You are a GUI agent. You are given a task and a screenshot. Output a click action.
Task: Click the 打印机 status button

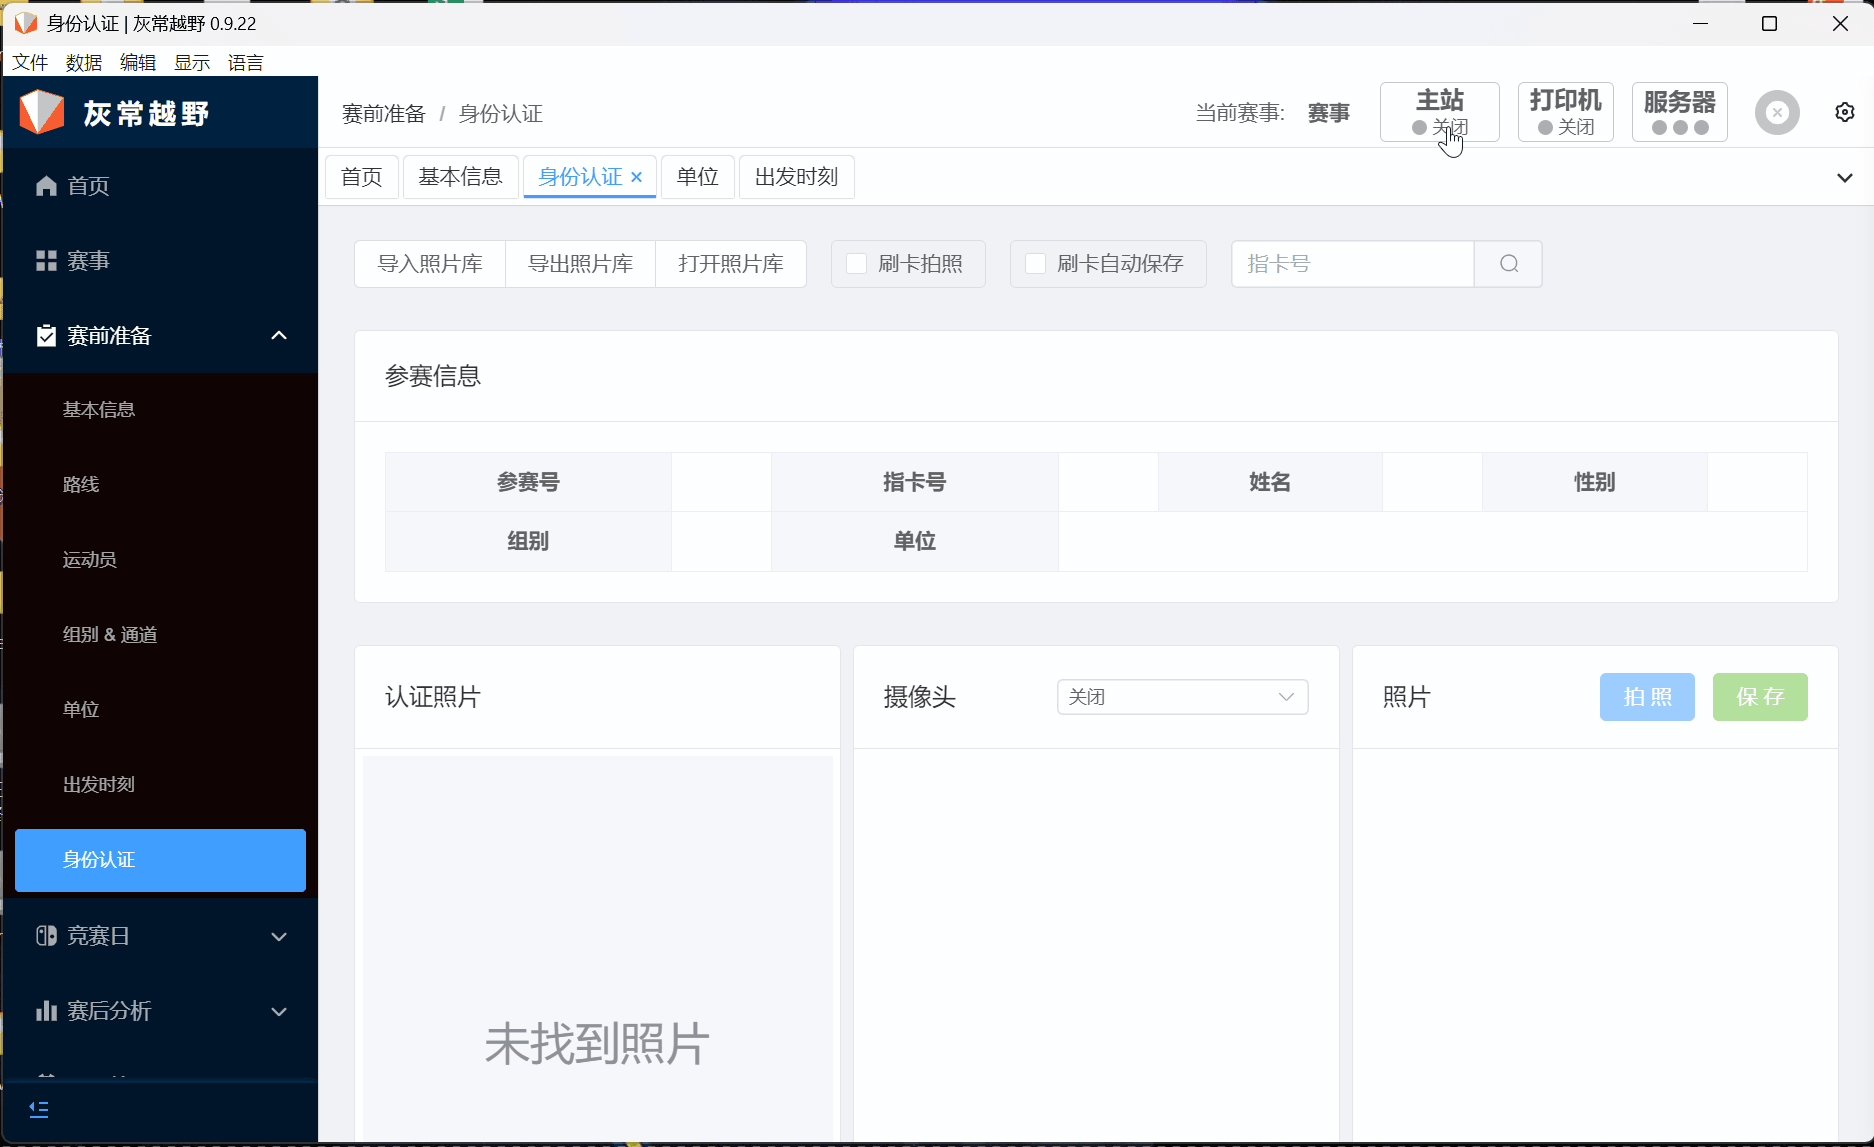point(1565,112)
